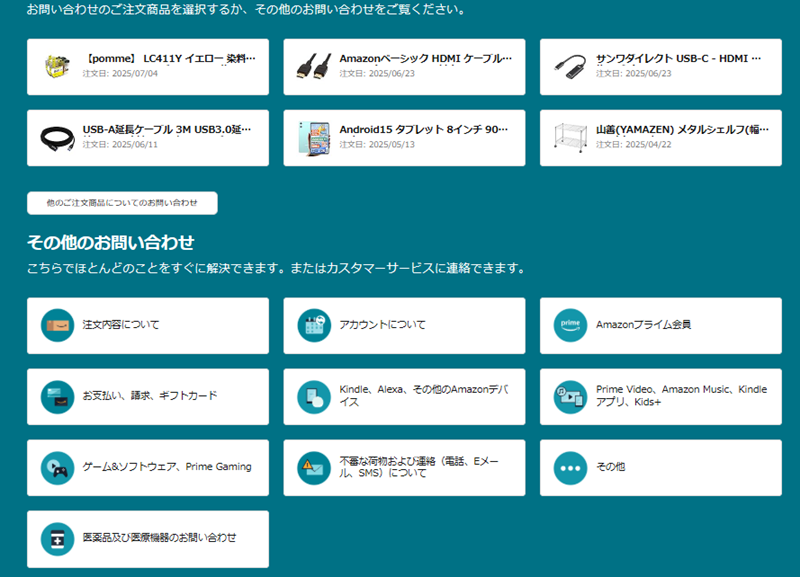
Task: Open the 【pomme】 LC411Y イエロー order title
Action: click(169, 59)
